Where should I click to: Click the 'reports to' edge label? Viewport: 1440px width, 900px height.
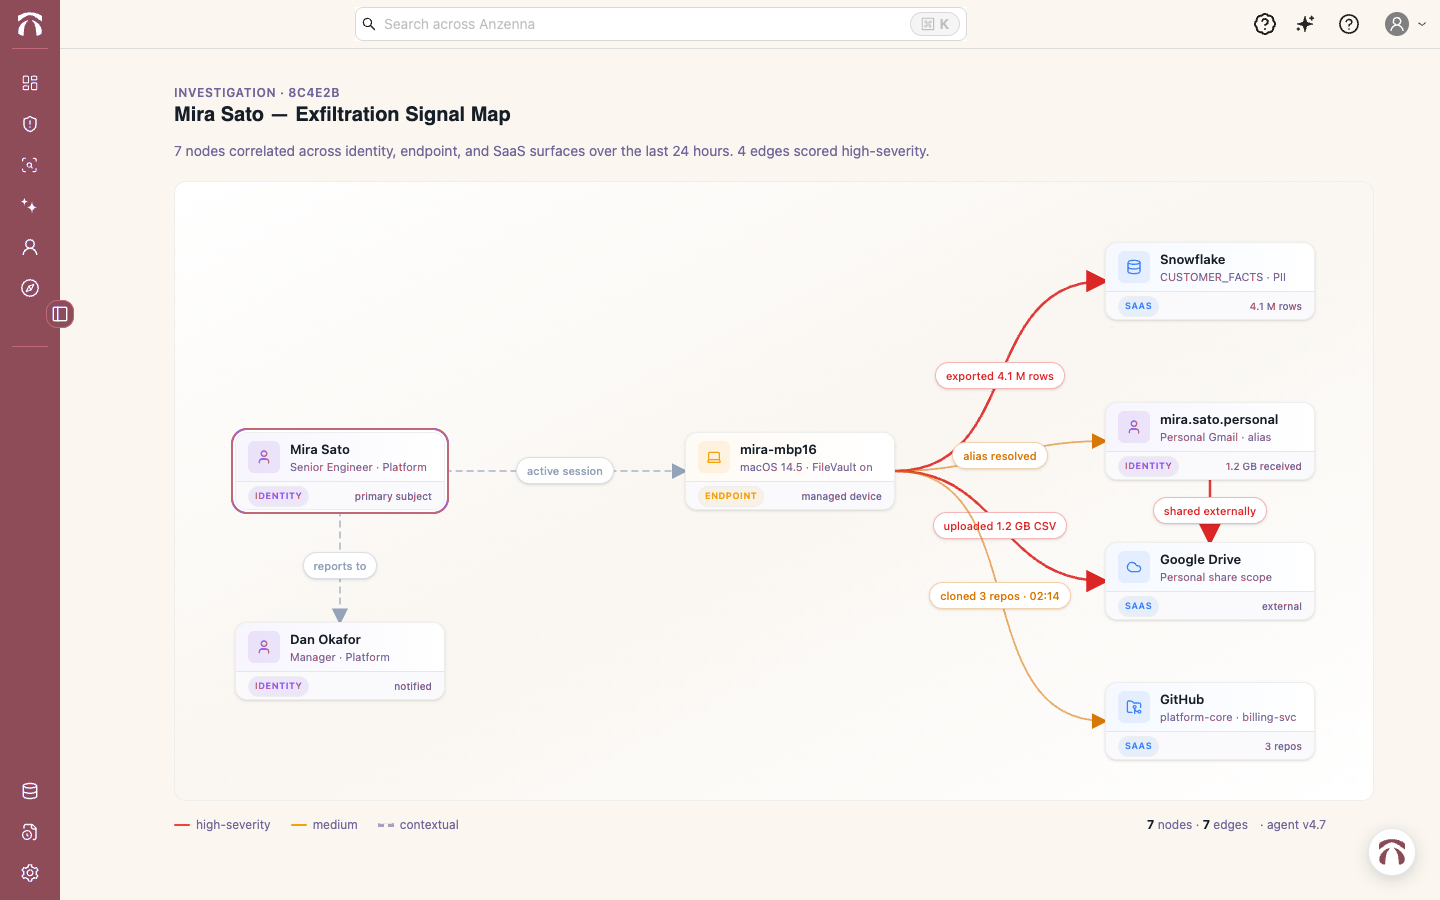(x=340, y=566)
